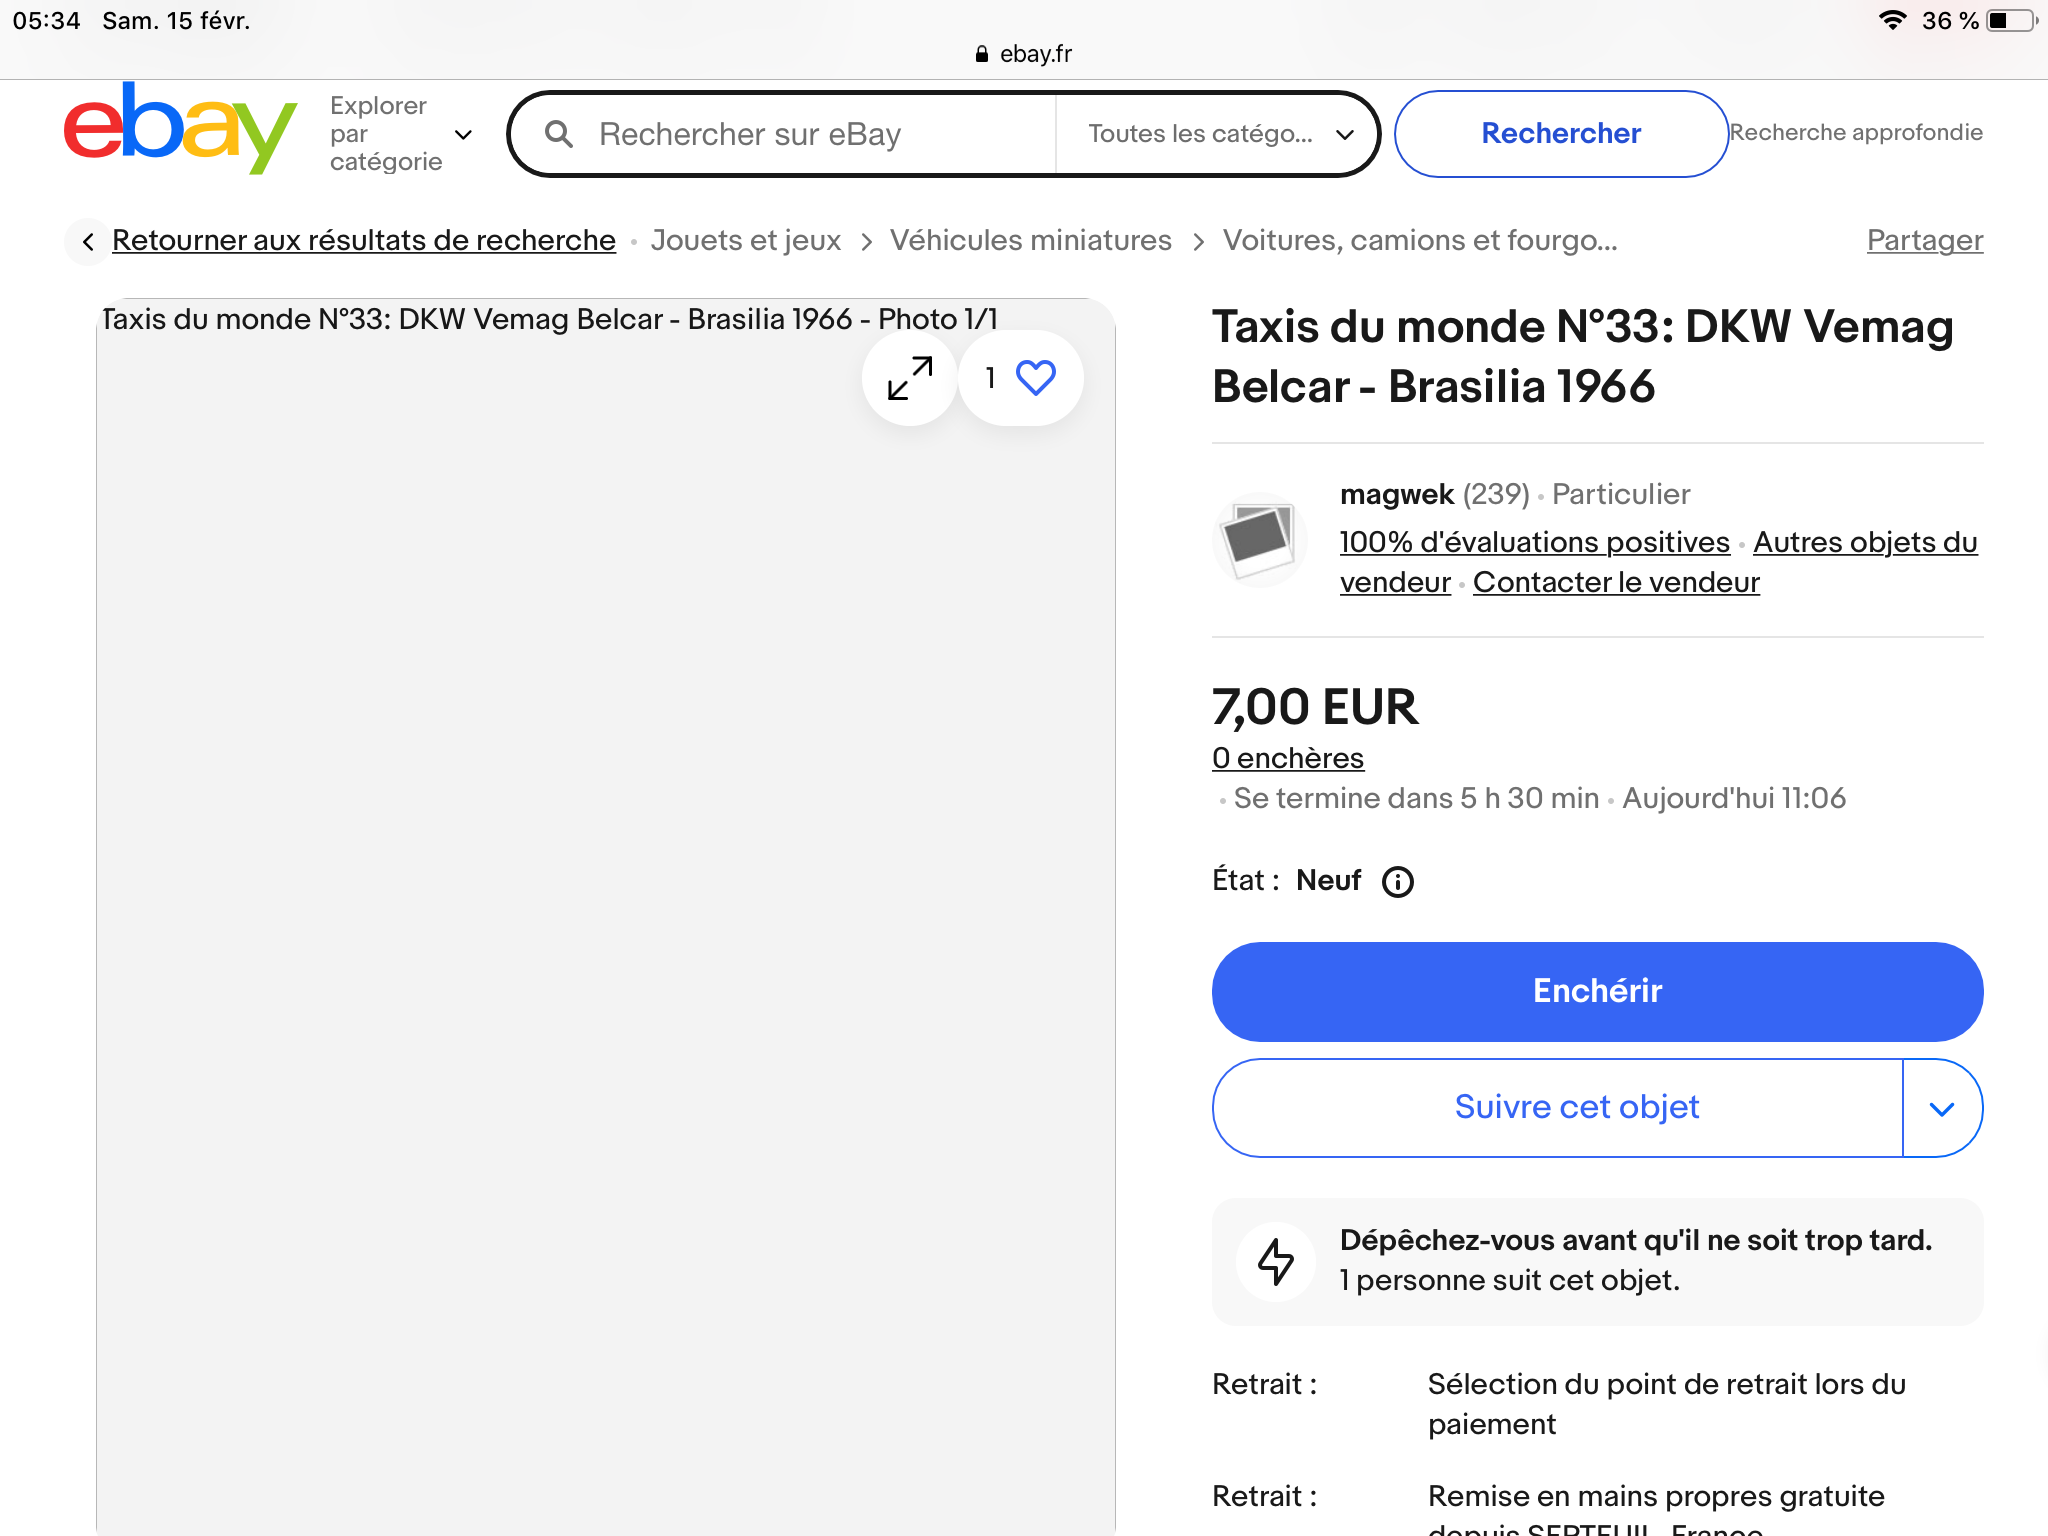
Task: Click the search magnifier icon
Action: point(559,134)
